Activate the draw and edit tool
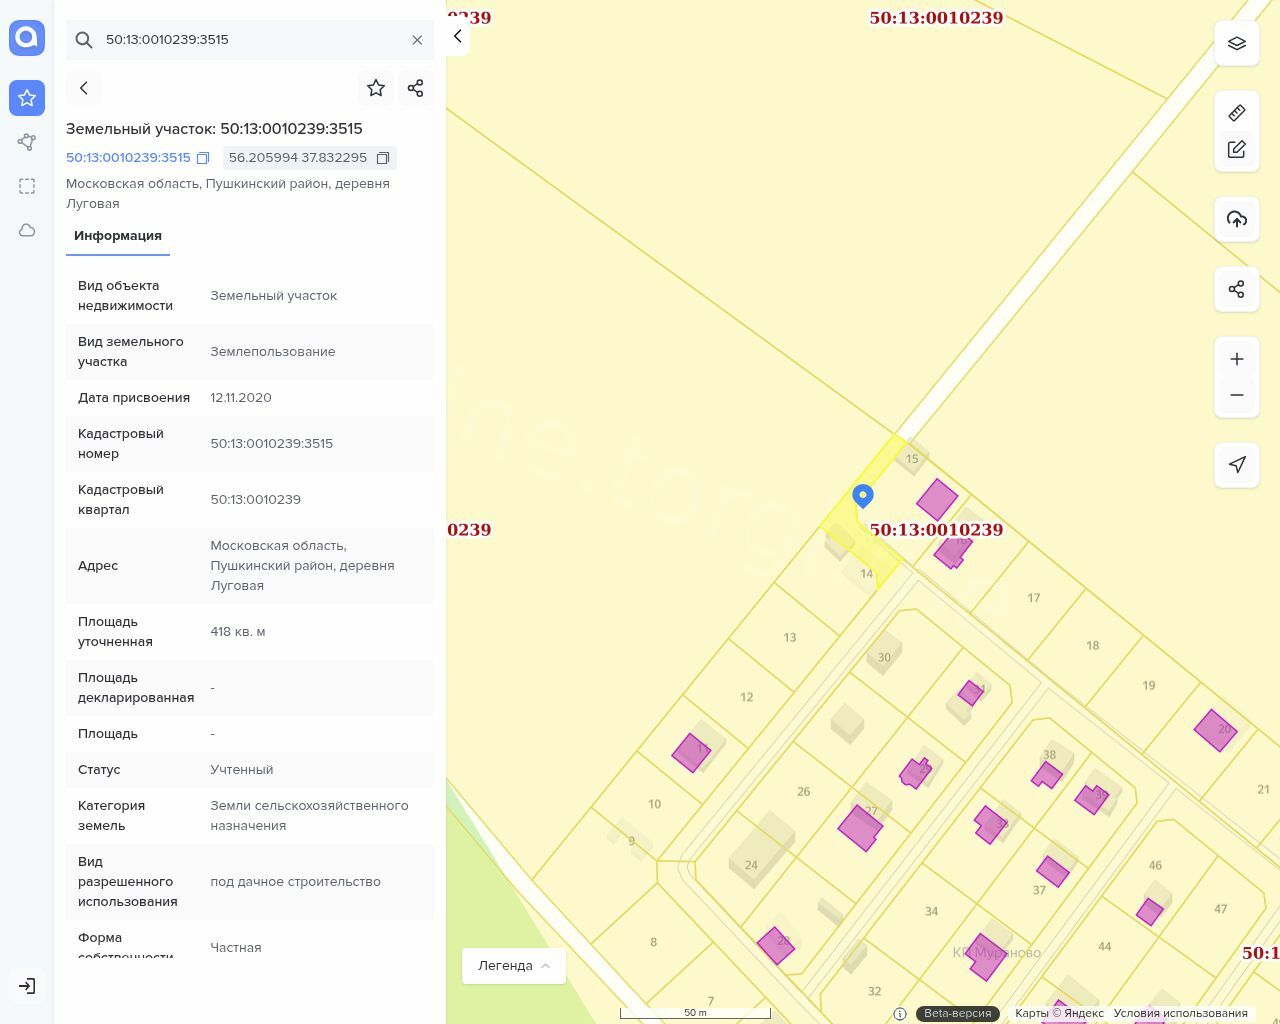This screenshot has width=1280, height=1024. click(x=1237, y=149)
